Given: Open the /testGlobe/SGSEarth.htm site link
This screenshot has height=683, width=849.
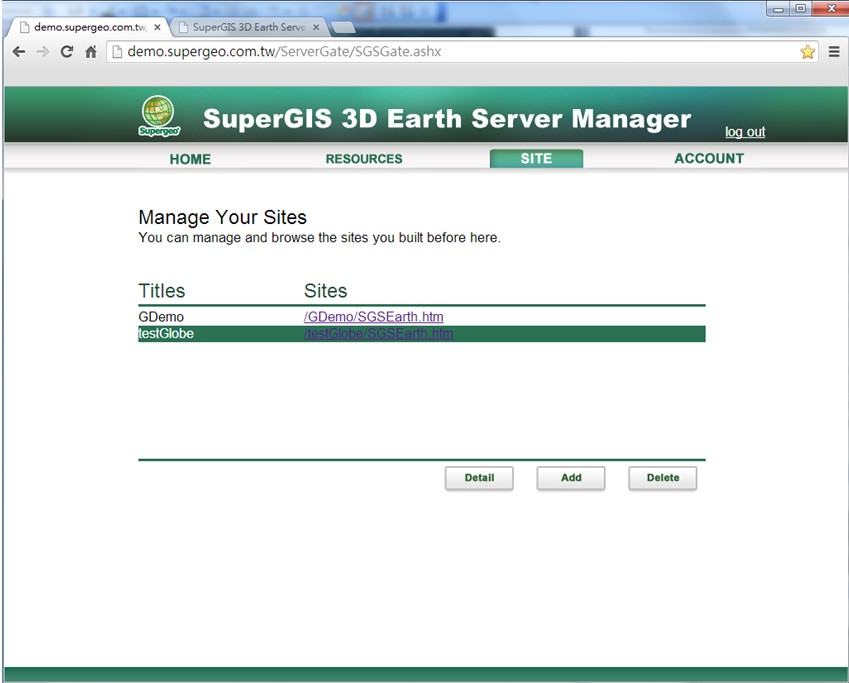Looking at the screenshot, I should click(x=378, y=334).
